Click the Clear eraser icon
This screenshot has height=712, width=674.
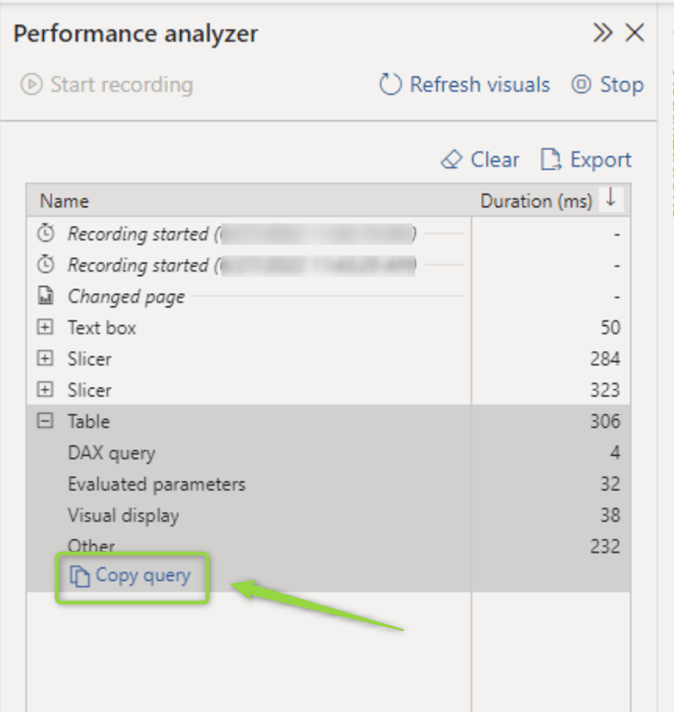(451, 160)
